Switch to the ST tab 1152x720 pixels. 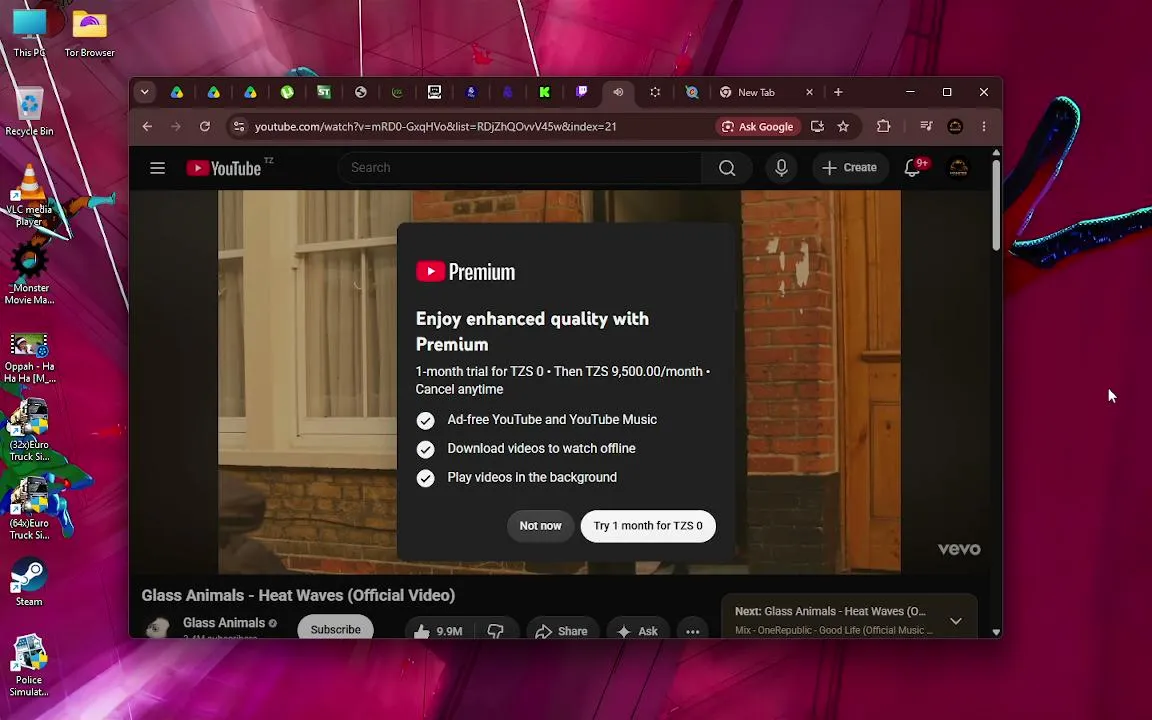(324, 92)
